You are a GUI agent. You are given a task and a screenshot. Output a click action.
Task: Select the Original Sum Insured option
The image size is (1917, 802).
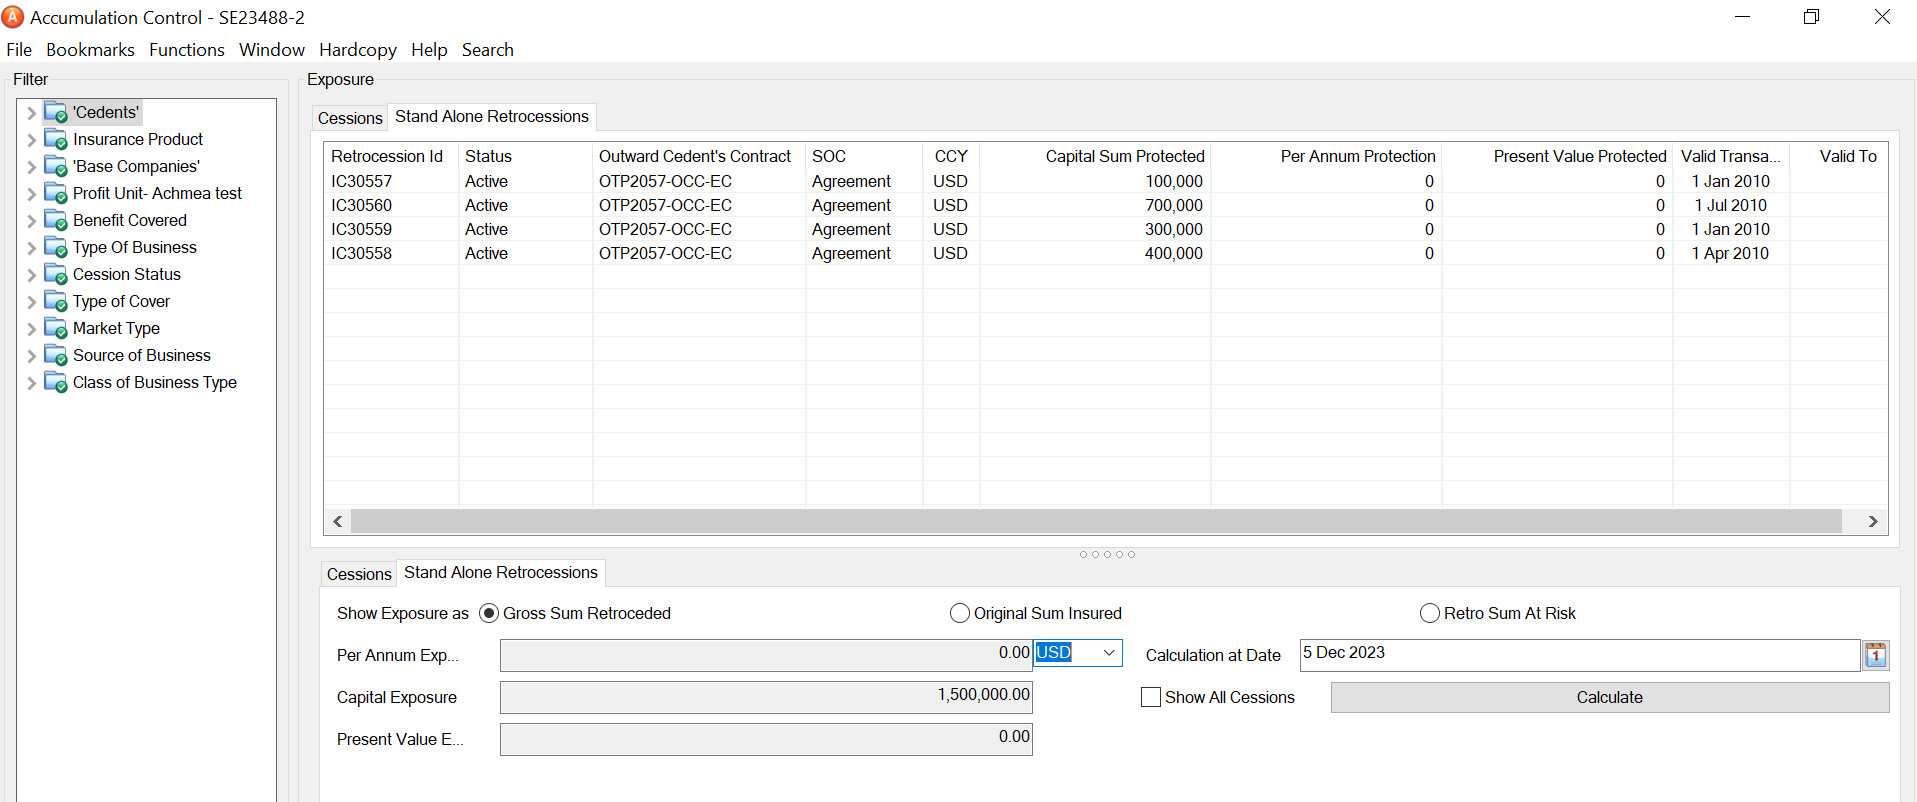[x=960, y=613]
